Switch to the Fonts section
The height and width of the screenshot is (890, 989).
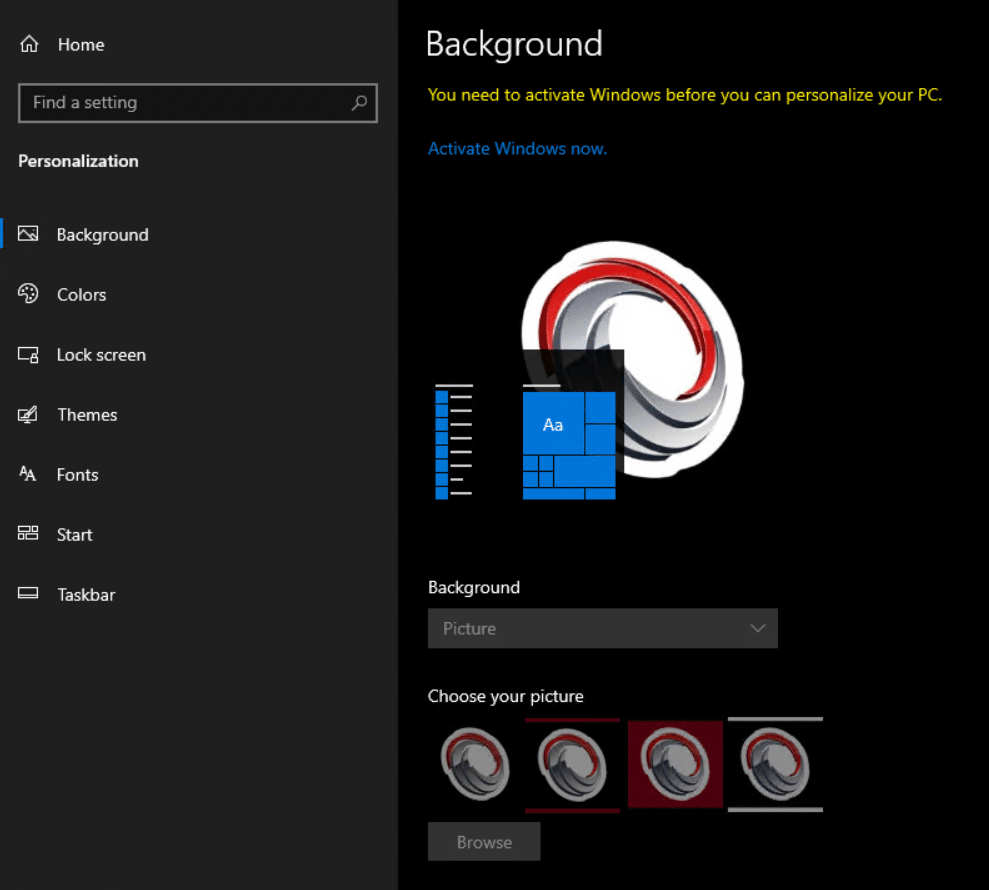[x=78, y=475]
